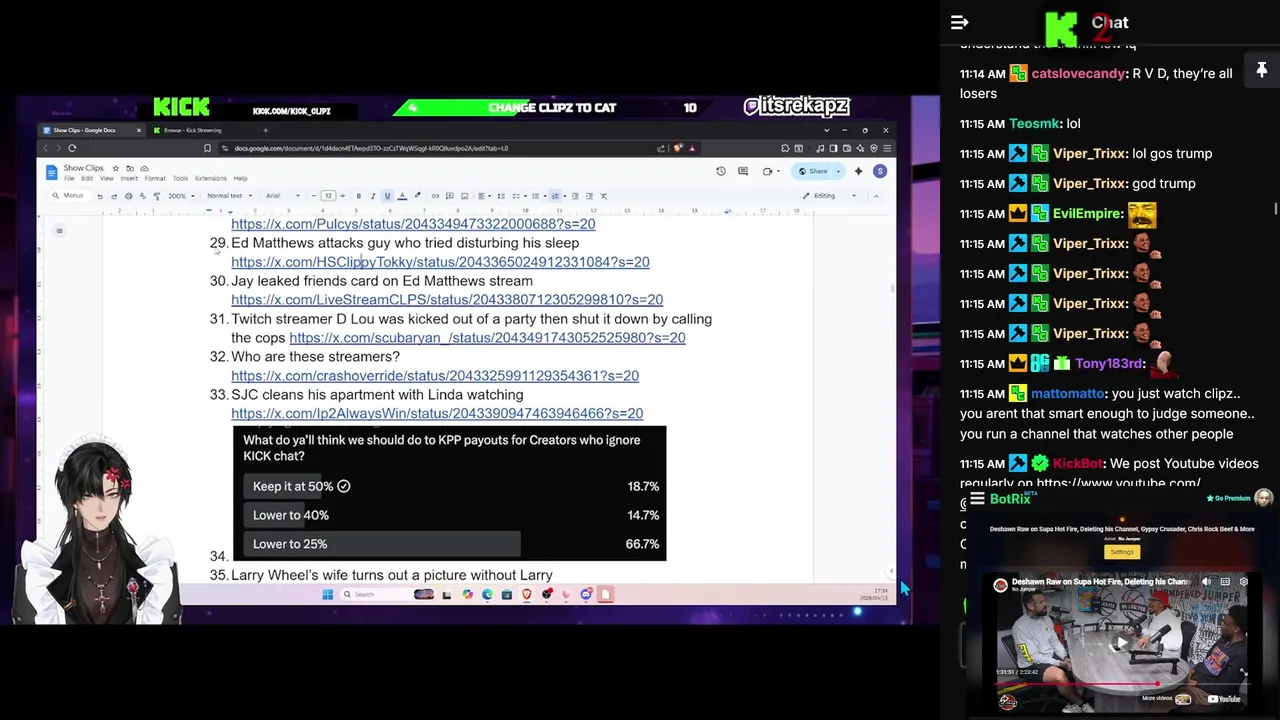Toggle italic formatting
The width and height of the screenshot is (1280, 720).
click(x=373, y=196)
